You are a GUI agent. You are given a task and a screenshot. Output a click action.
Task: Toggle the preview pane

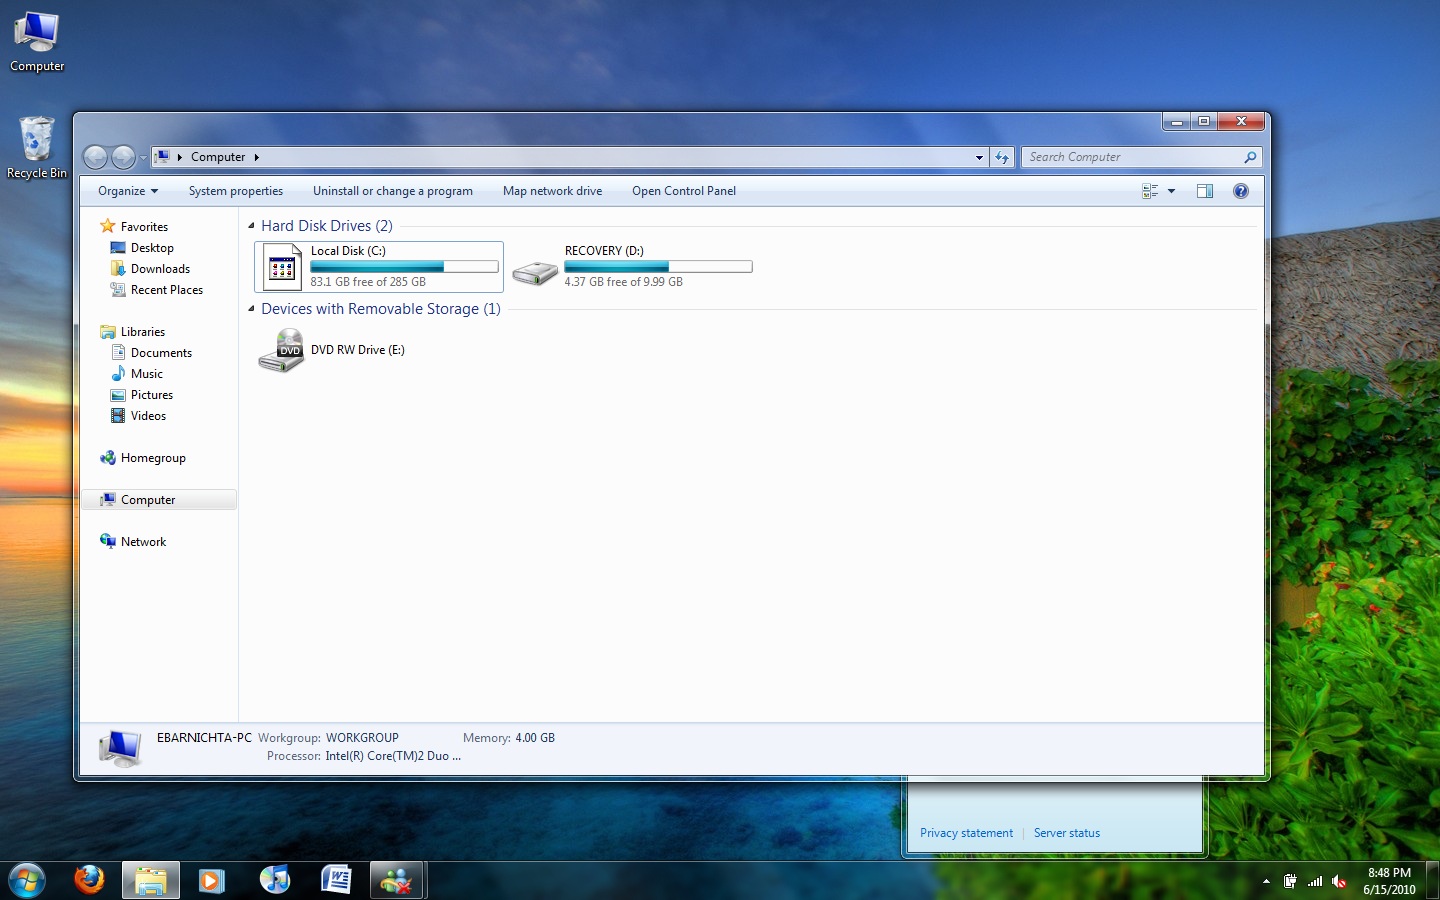[1205, 190]
